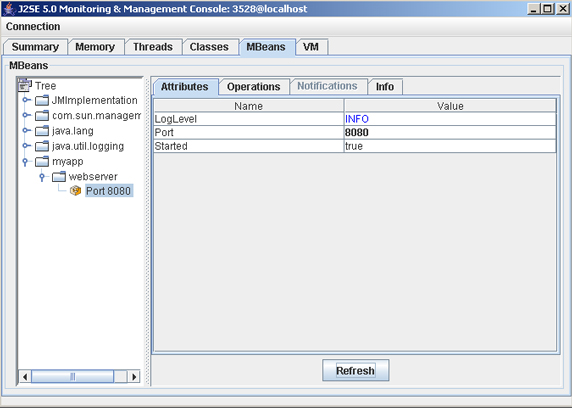Click the webserver folder icon
This screenshot has height=408, width=572.
(x=59, y=177)
